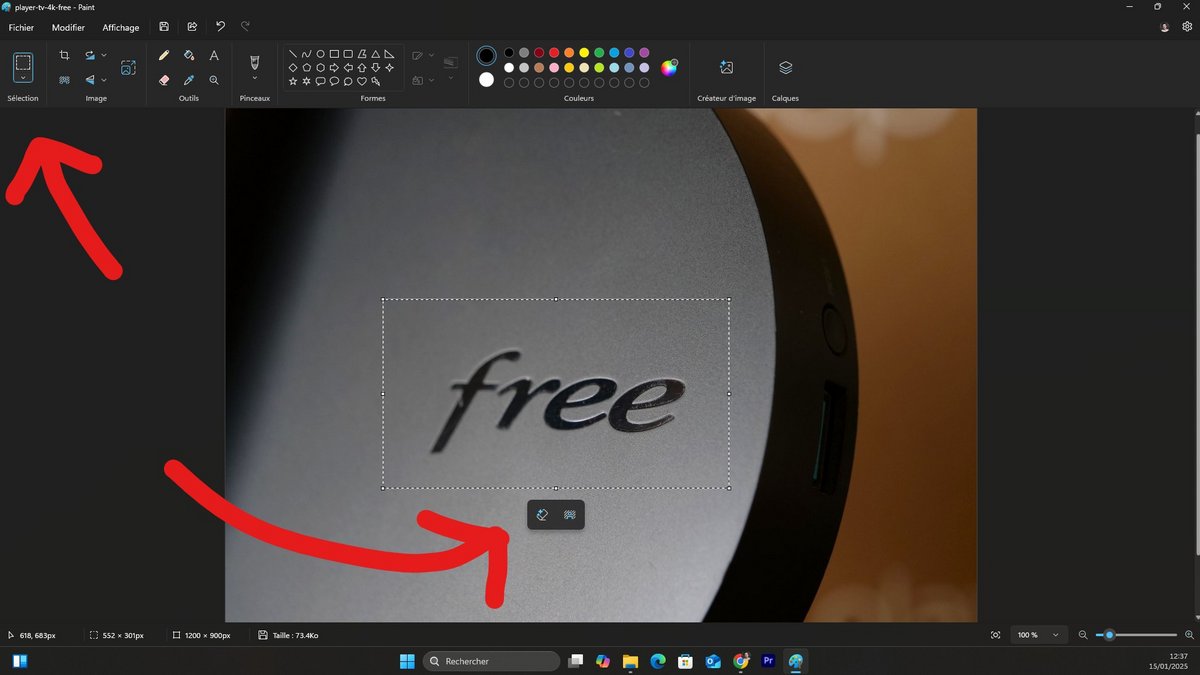Click the Rechercher taskbar search box
Image resolution: width=1200 pixels, height=675 pixels.
pyautogui.click(x=491, y=661)
